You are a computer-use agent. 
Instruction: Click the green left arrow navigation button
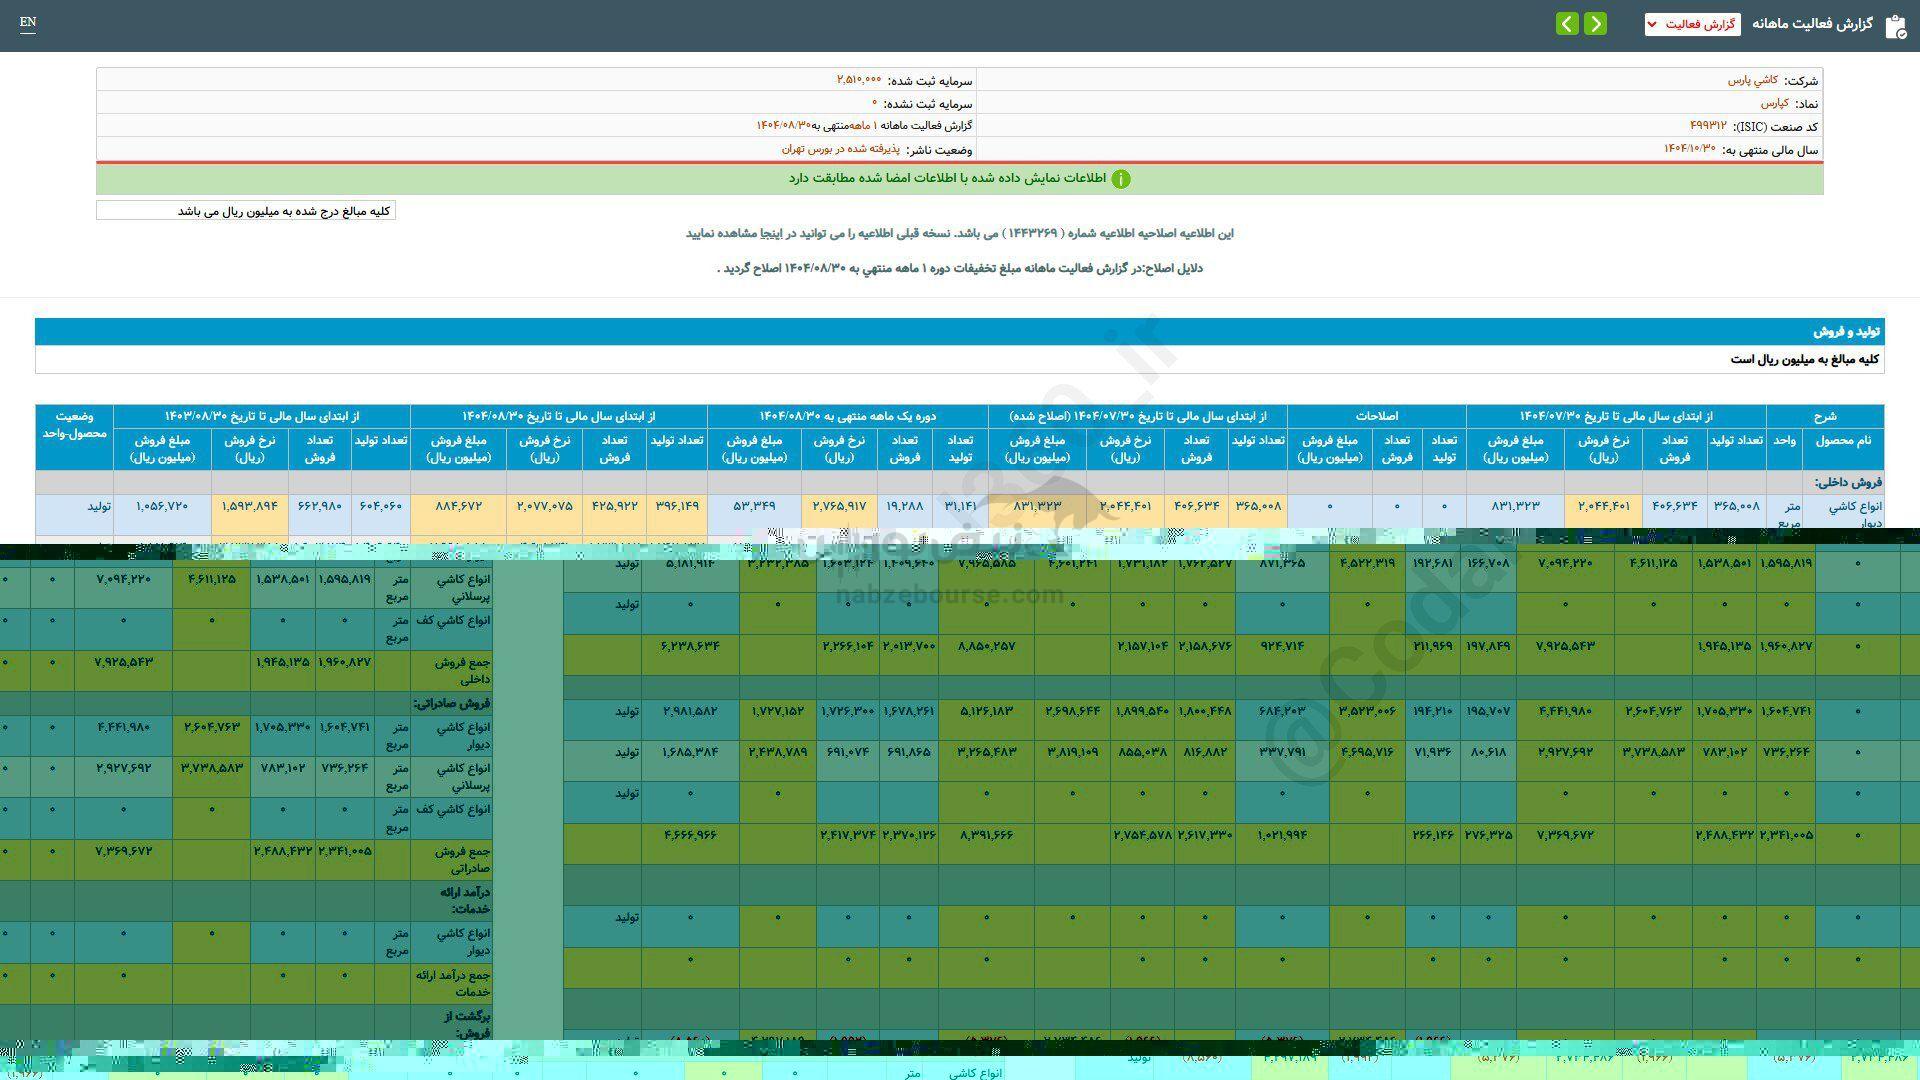click(x=1567, y=23)
